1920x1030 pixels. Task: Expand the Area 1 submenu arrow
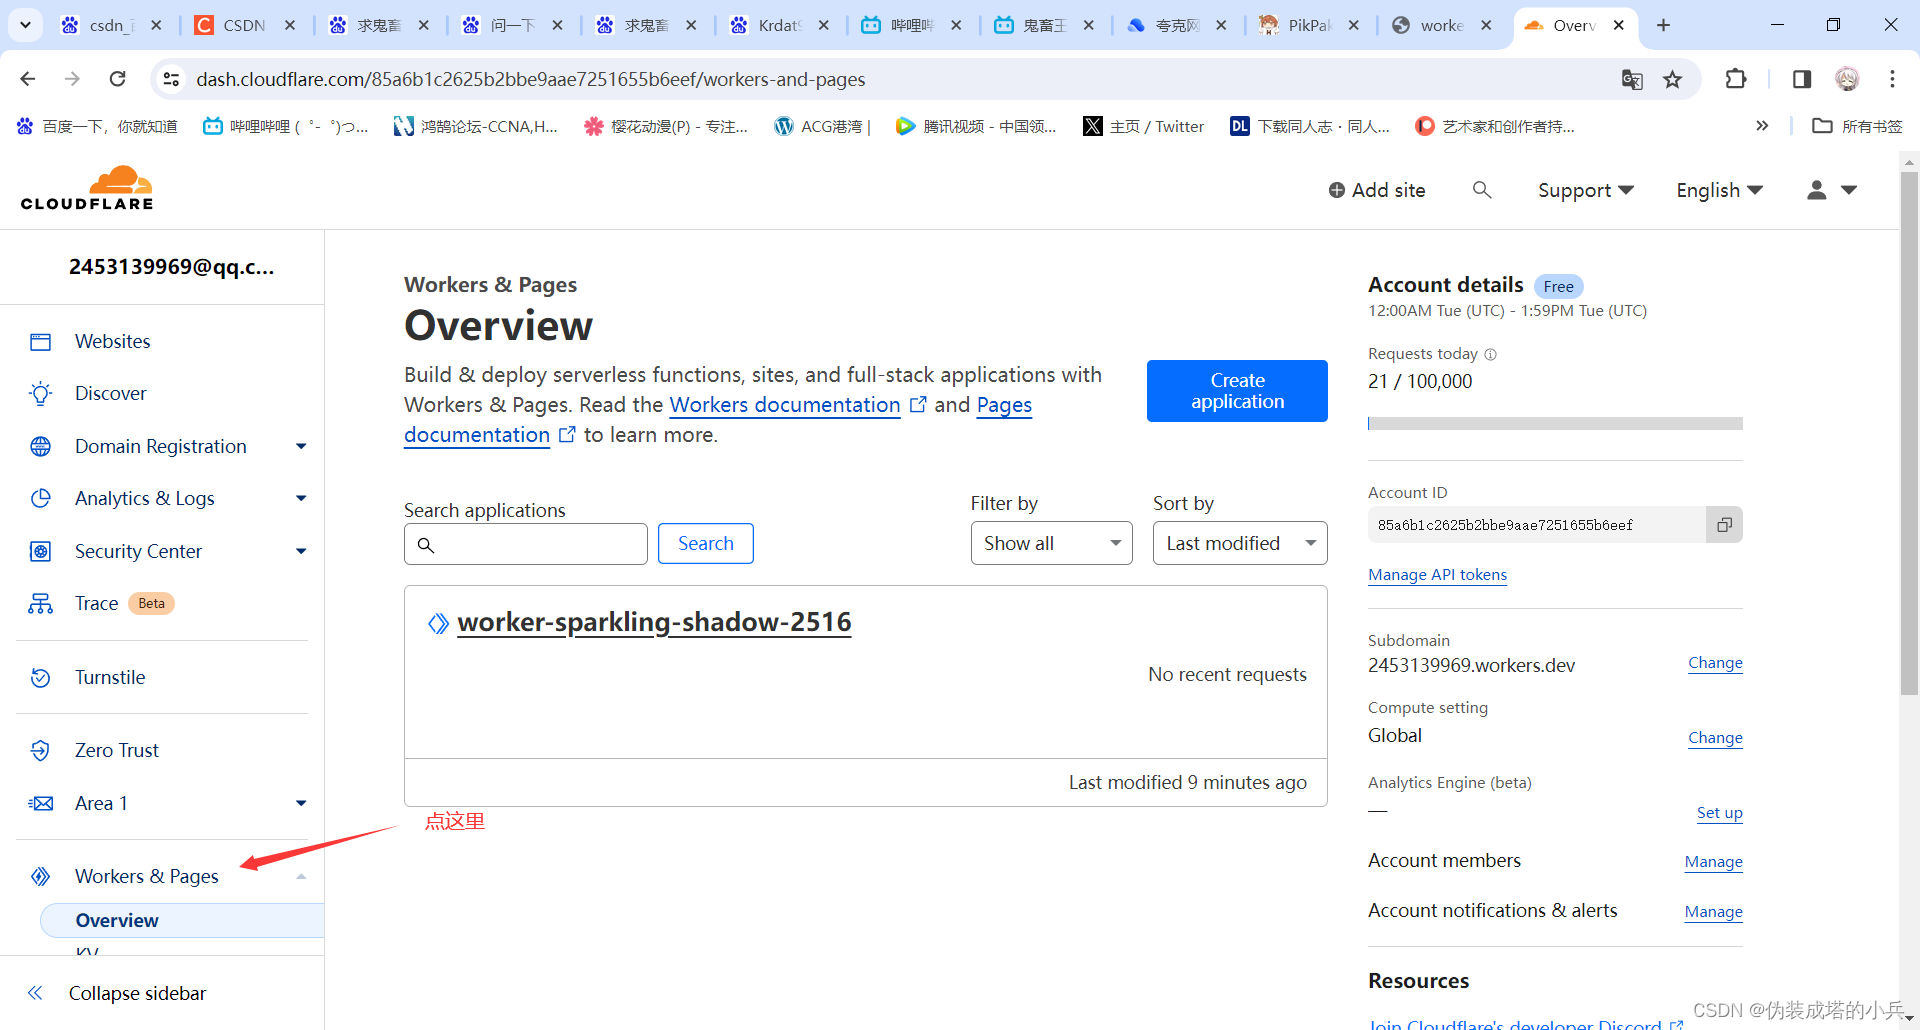tap(301, 804)
